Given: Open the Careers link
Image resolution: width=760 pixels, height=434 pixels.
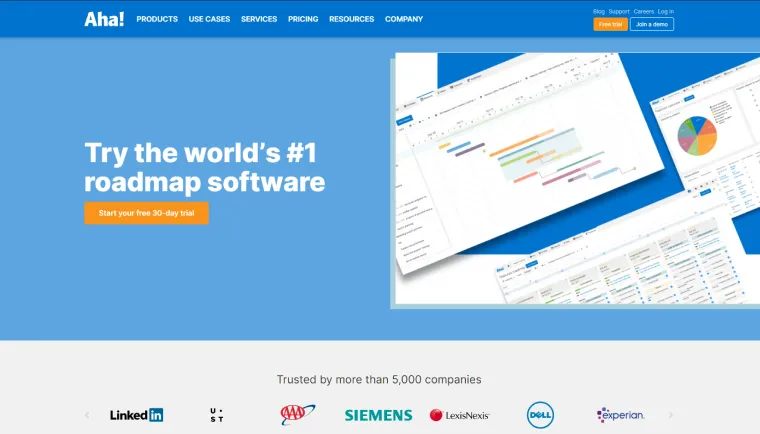Looking at the screenshot, I should (x=644, y=11).
